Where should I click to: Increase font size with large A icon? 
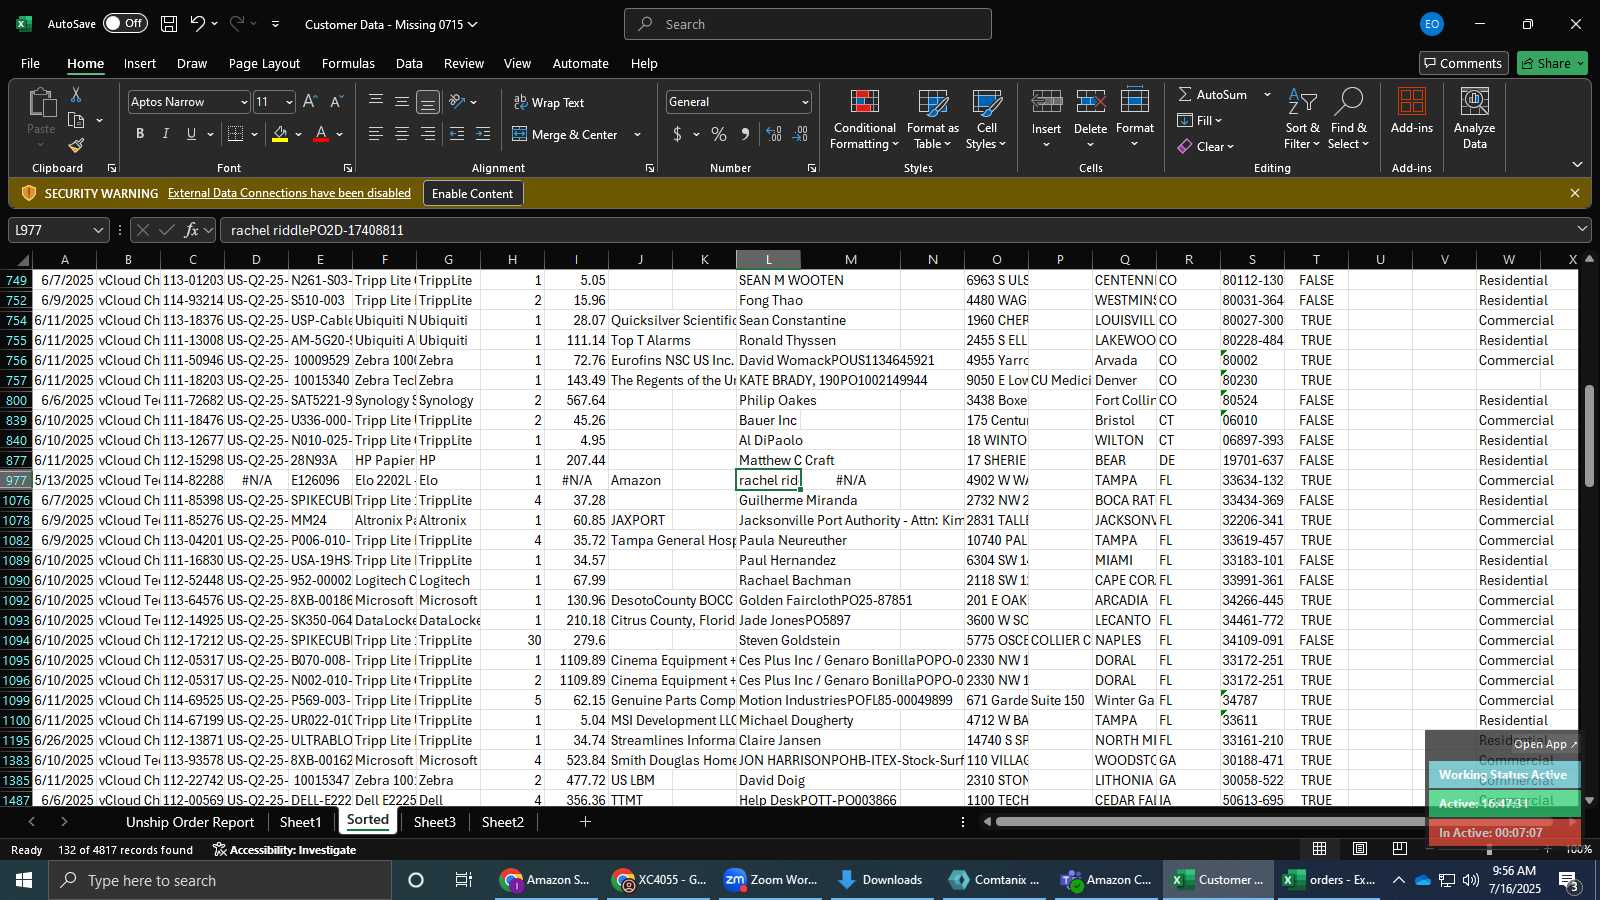(310, 102)
